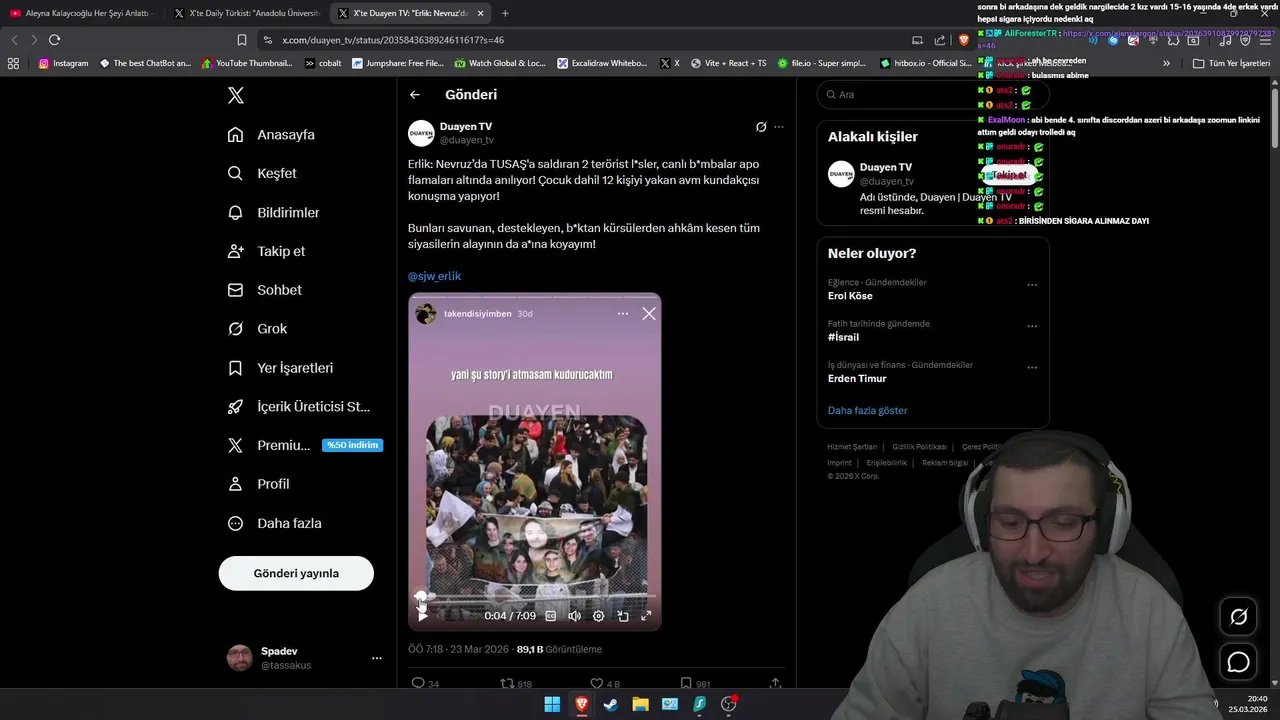Click the browser back arrow

tap(14, 40)
